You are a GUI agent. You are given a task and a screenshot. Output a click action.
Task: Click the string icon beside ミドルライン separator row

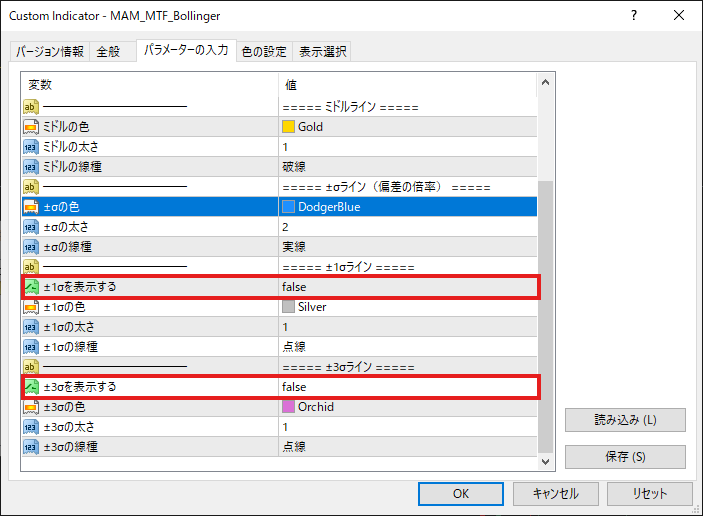tap(30, 107)
